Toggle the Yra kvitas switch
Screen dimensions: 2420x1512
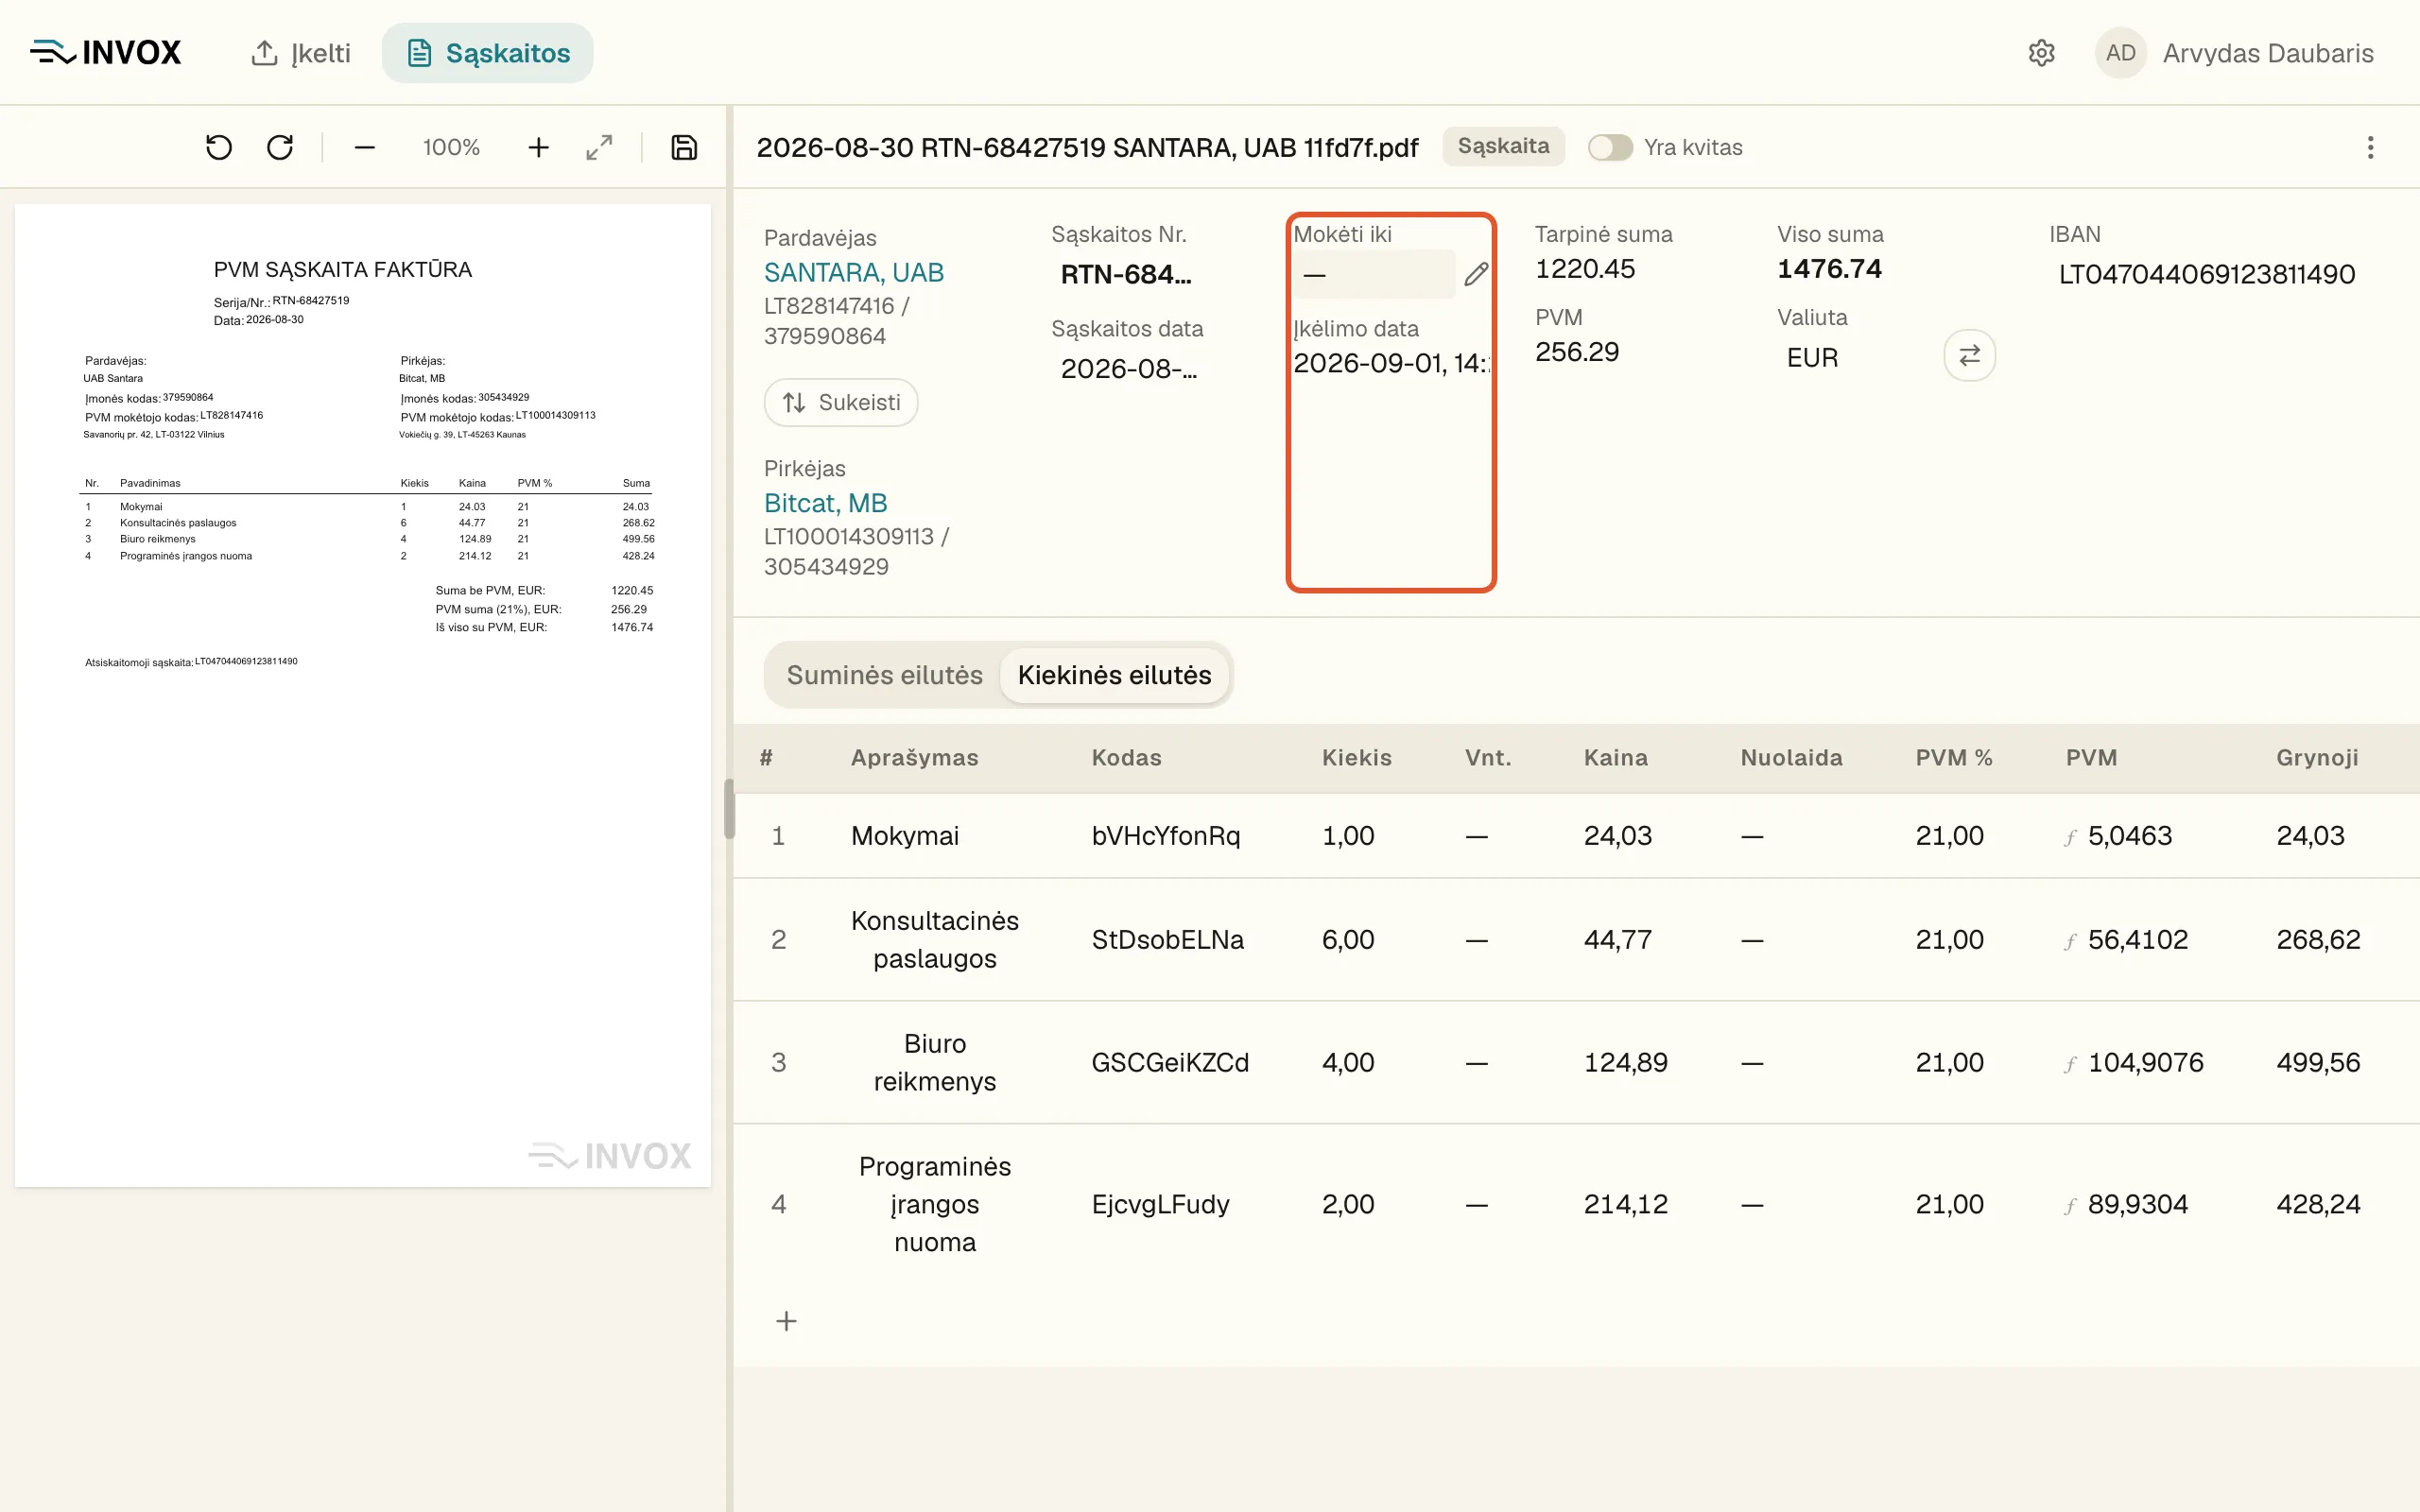[1610, 148]
